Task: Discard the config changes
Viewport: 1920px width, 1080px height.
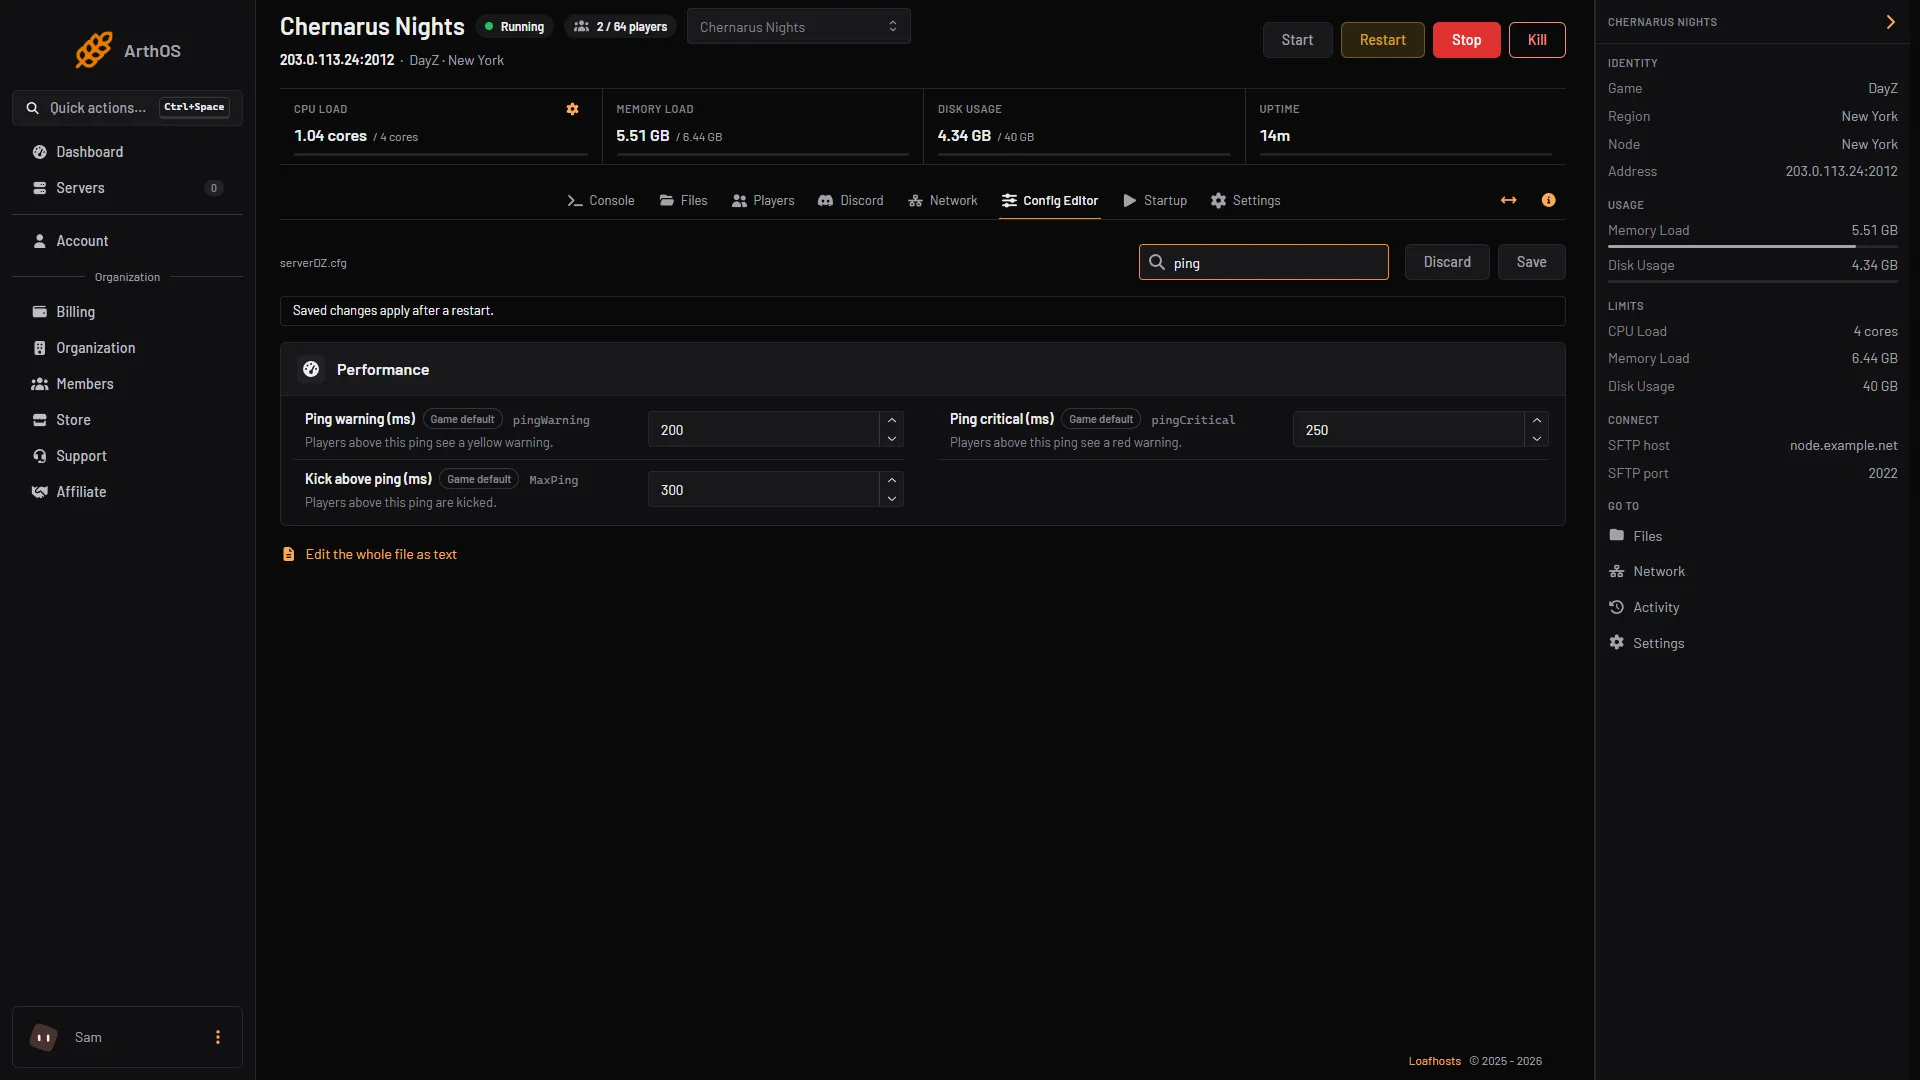Action: pos(1447,262)
